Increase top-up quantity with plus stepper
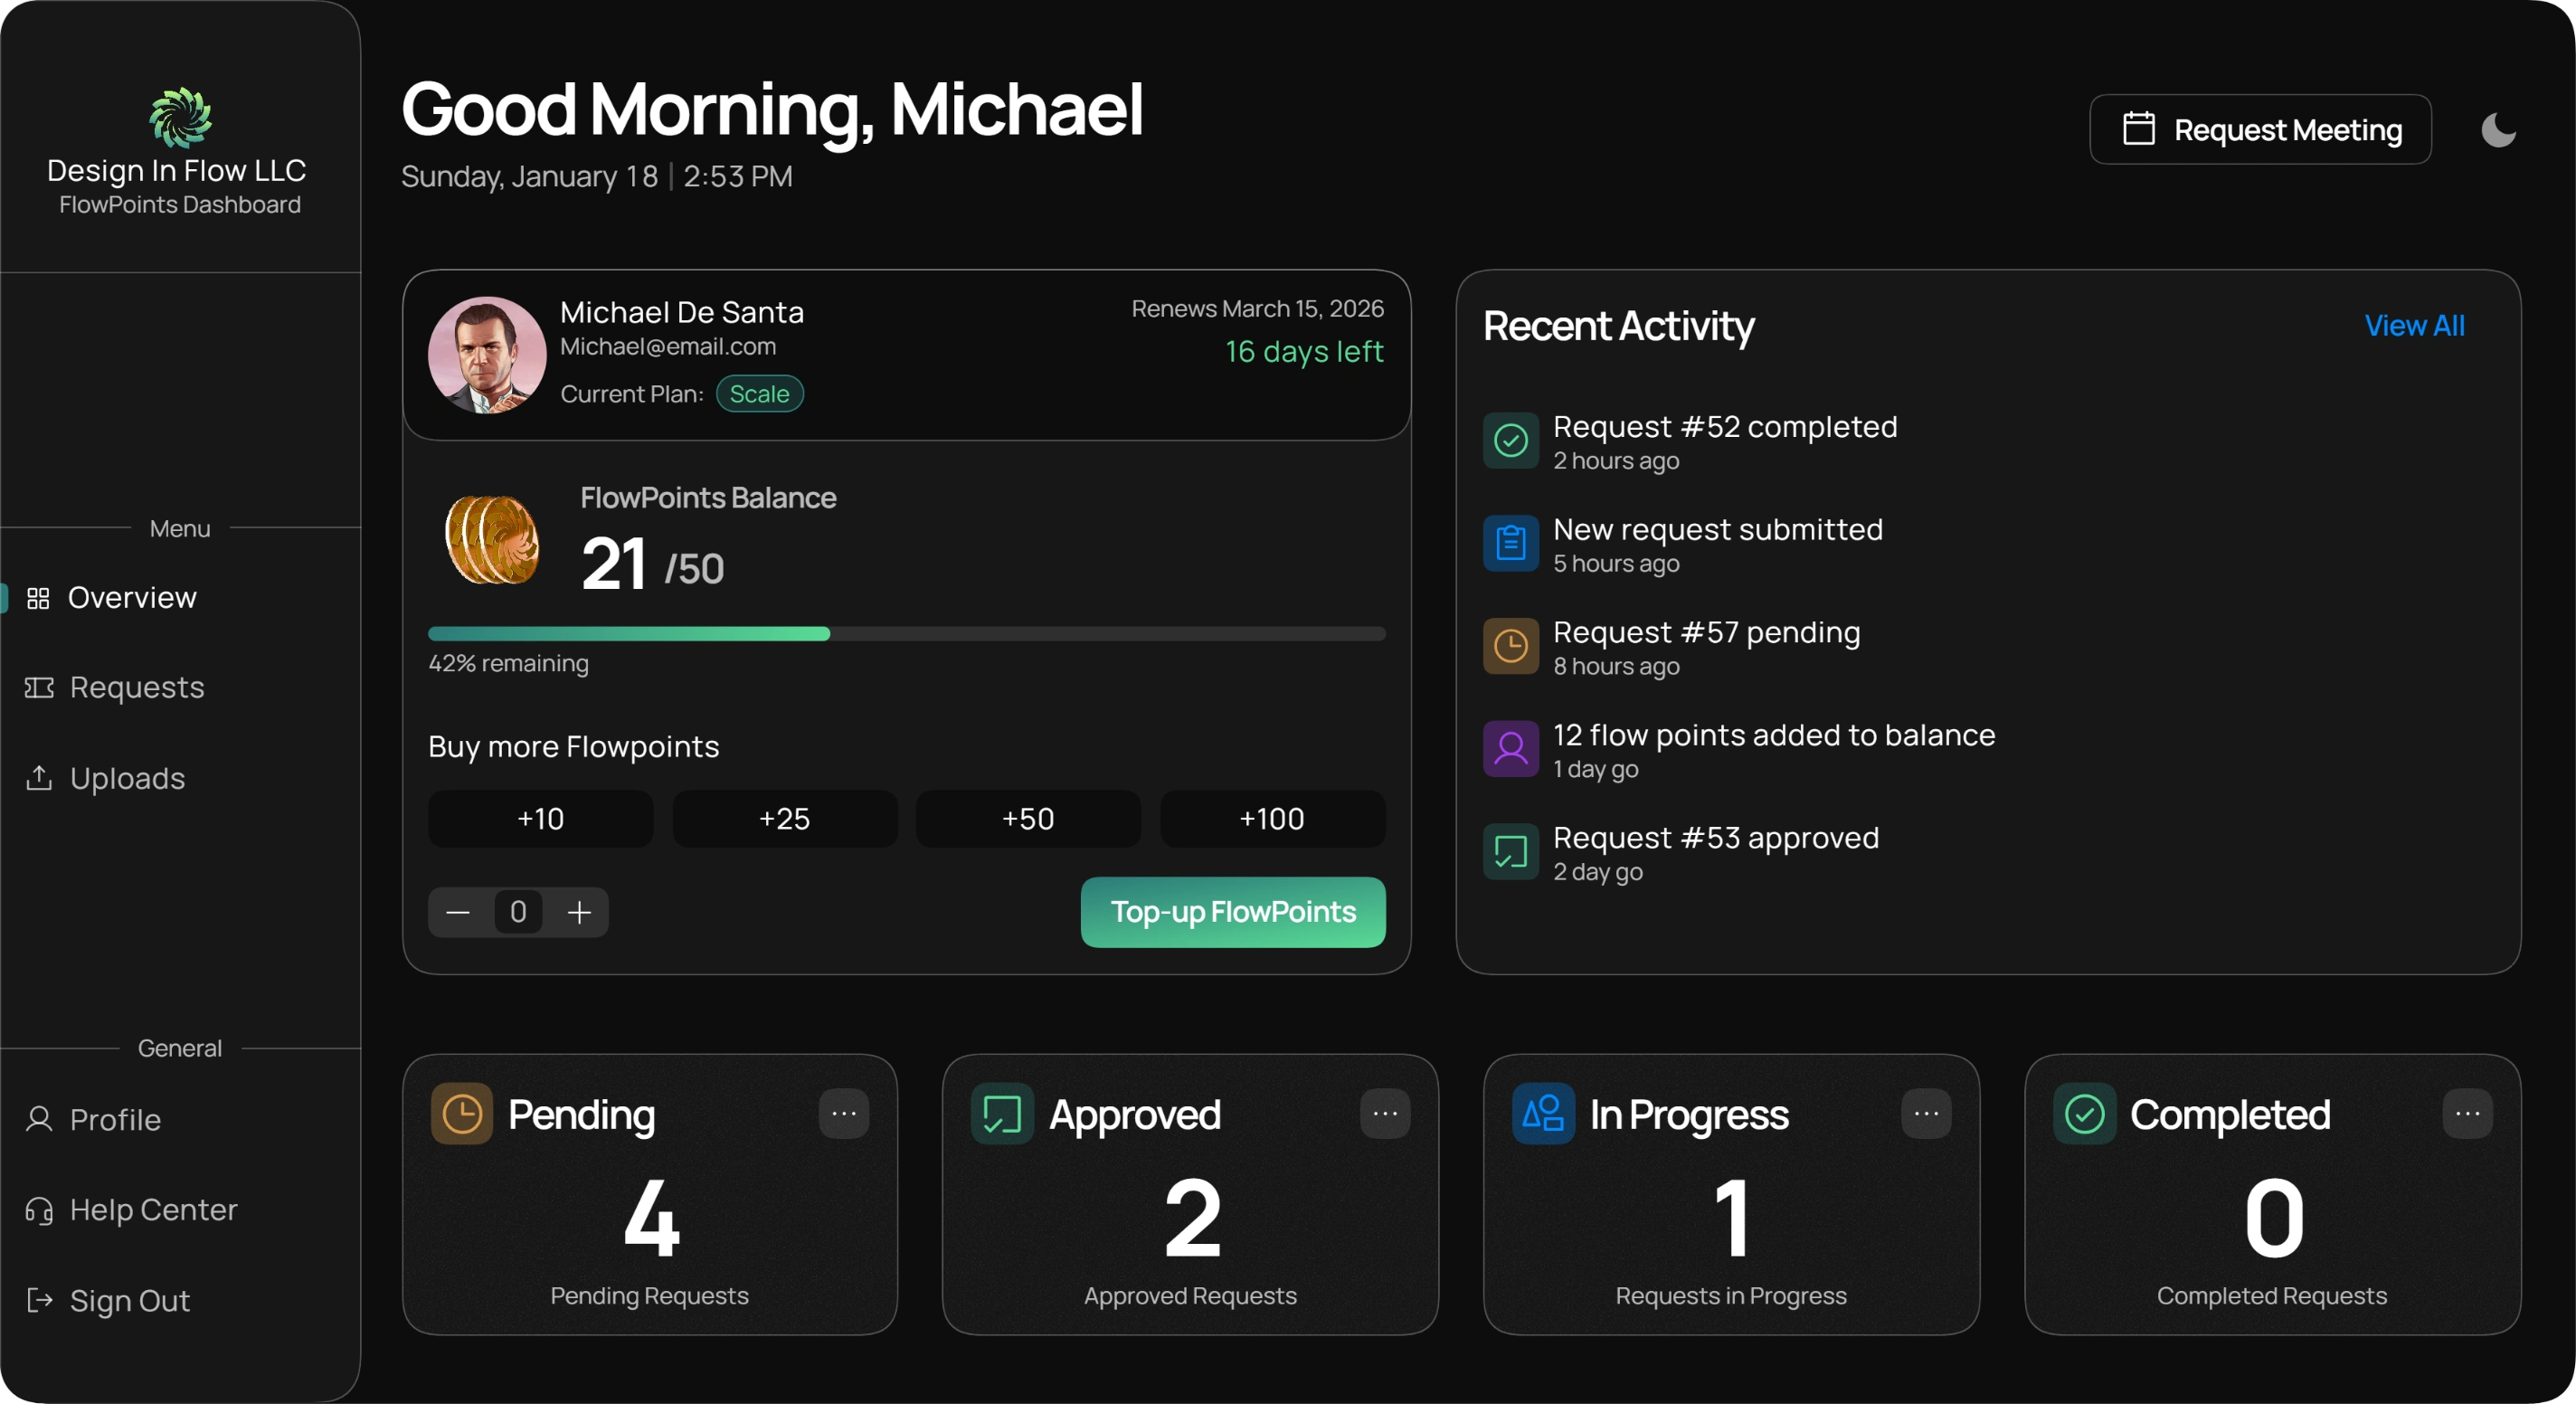2576x1404 pixels. (x=579, y=912)
